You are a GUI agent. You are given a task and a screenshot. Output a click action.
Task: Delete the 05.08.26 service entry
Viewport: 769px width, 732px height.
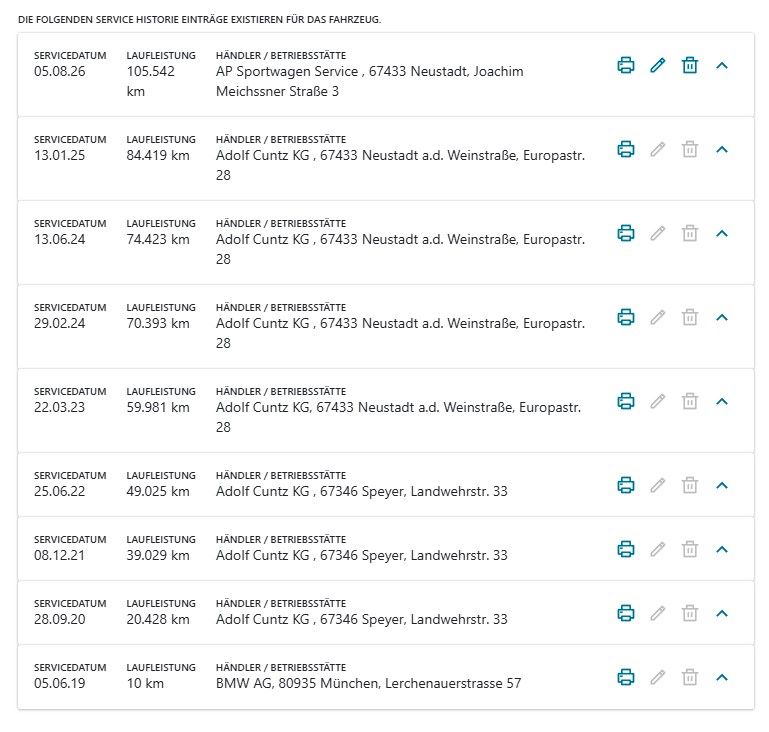[x=690, y=65]
